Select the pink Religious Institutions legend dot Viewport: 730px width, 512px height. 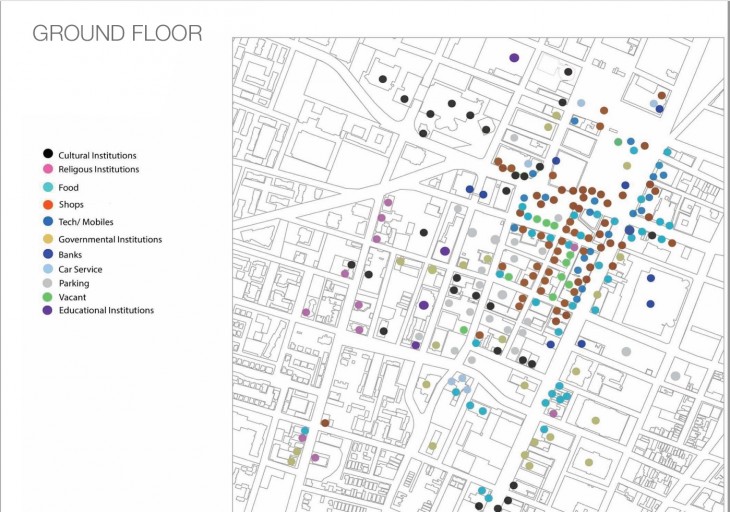48,170
